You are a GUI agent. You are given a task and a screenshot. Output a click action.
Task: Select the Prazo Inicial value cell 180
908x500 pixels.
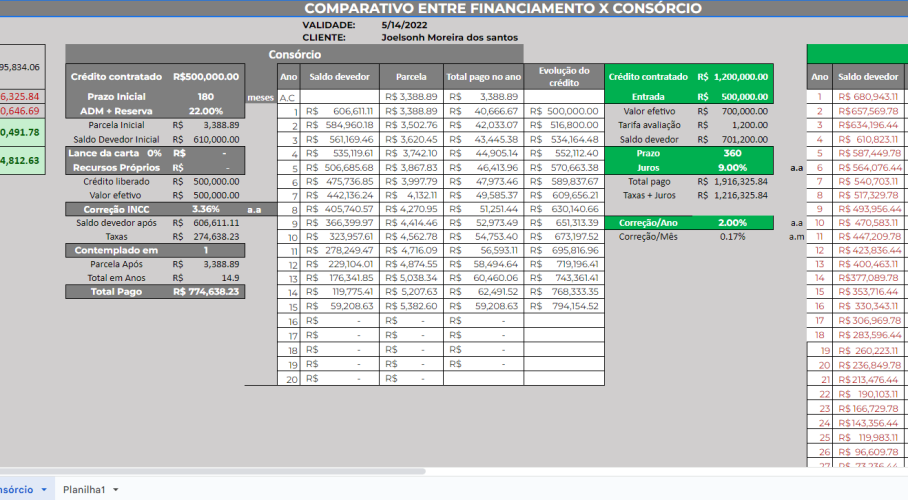[205, 96]
